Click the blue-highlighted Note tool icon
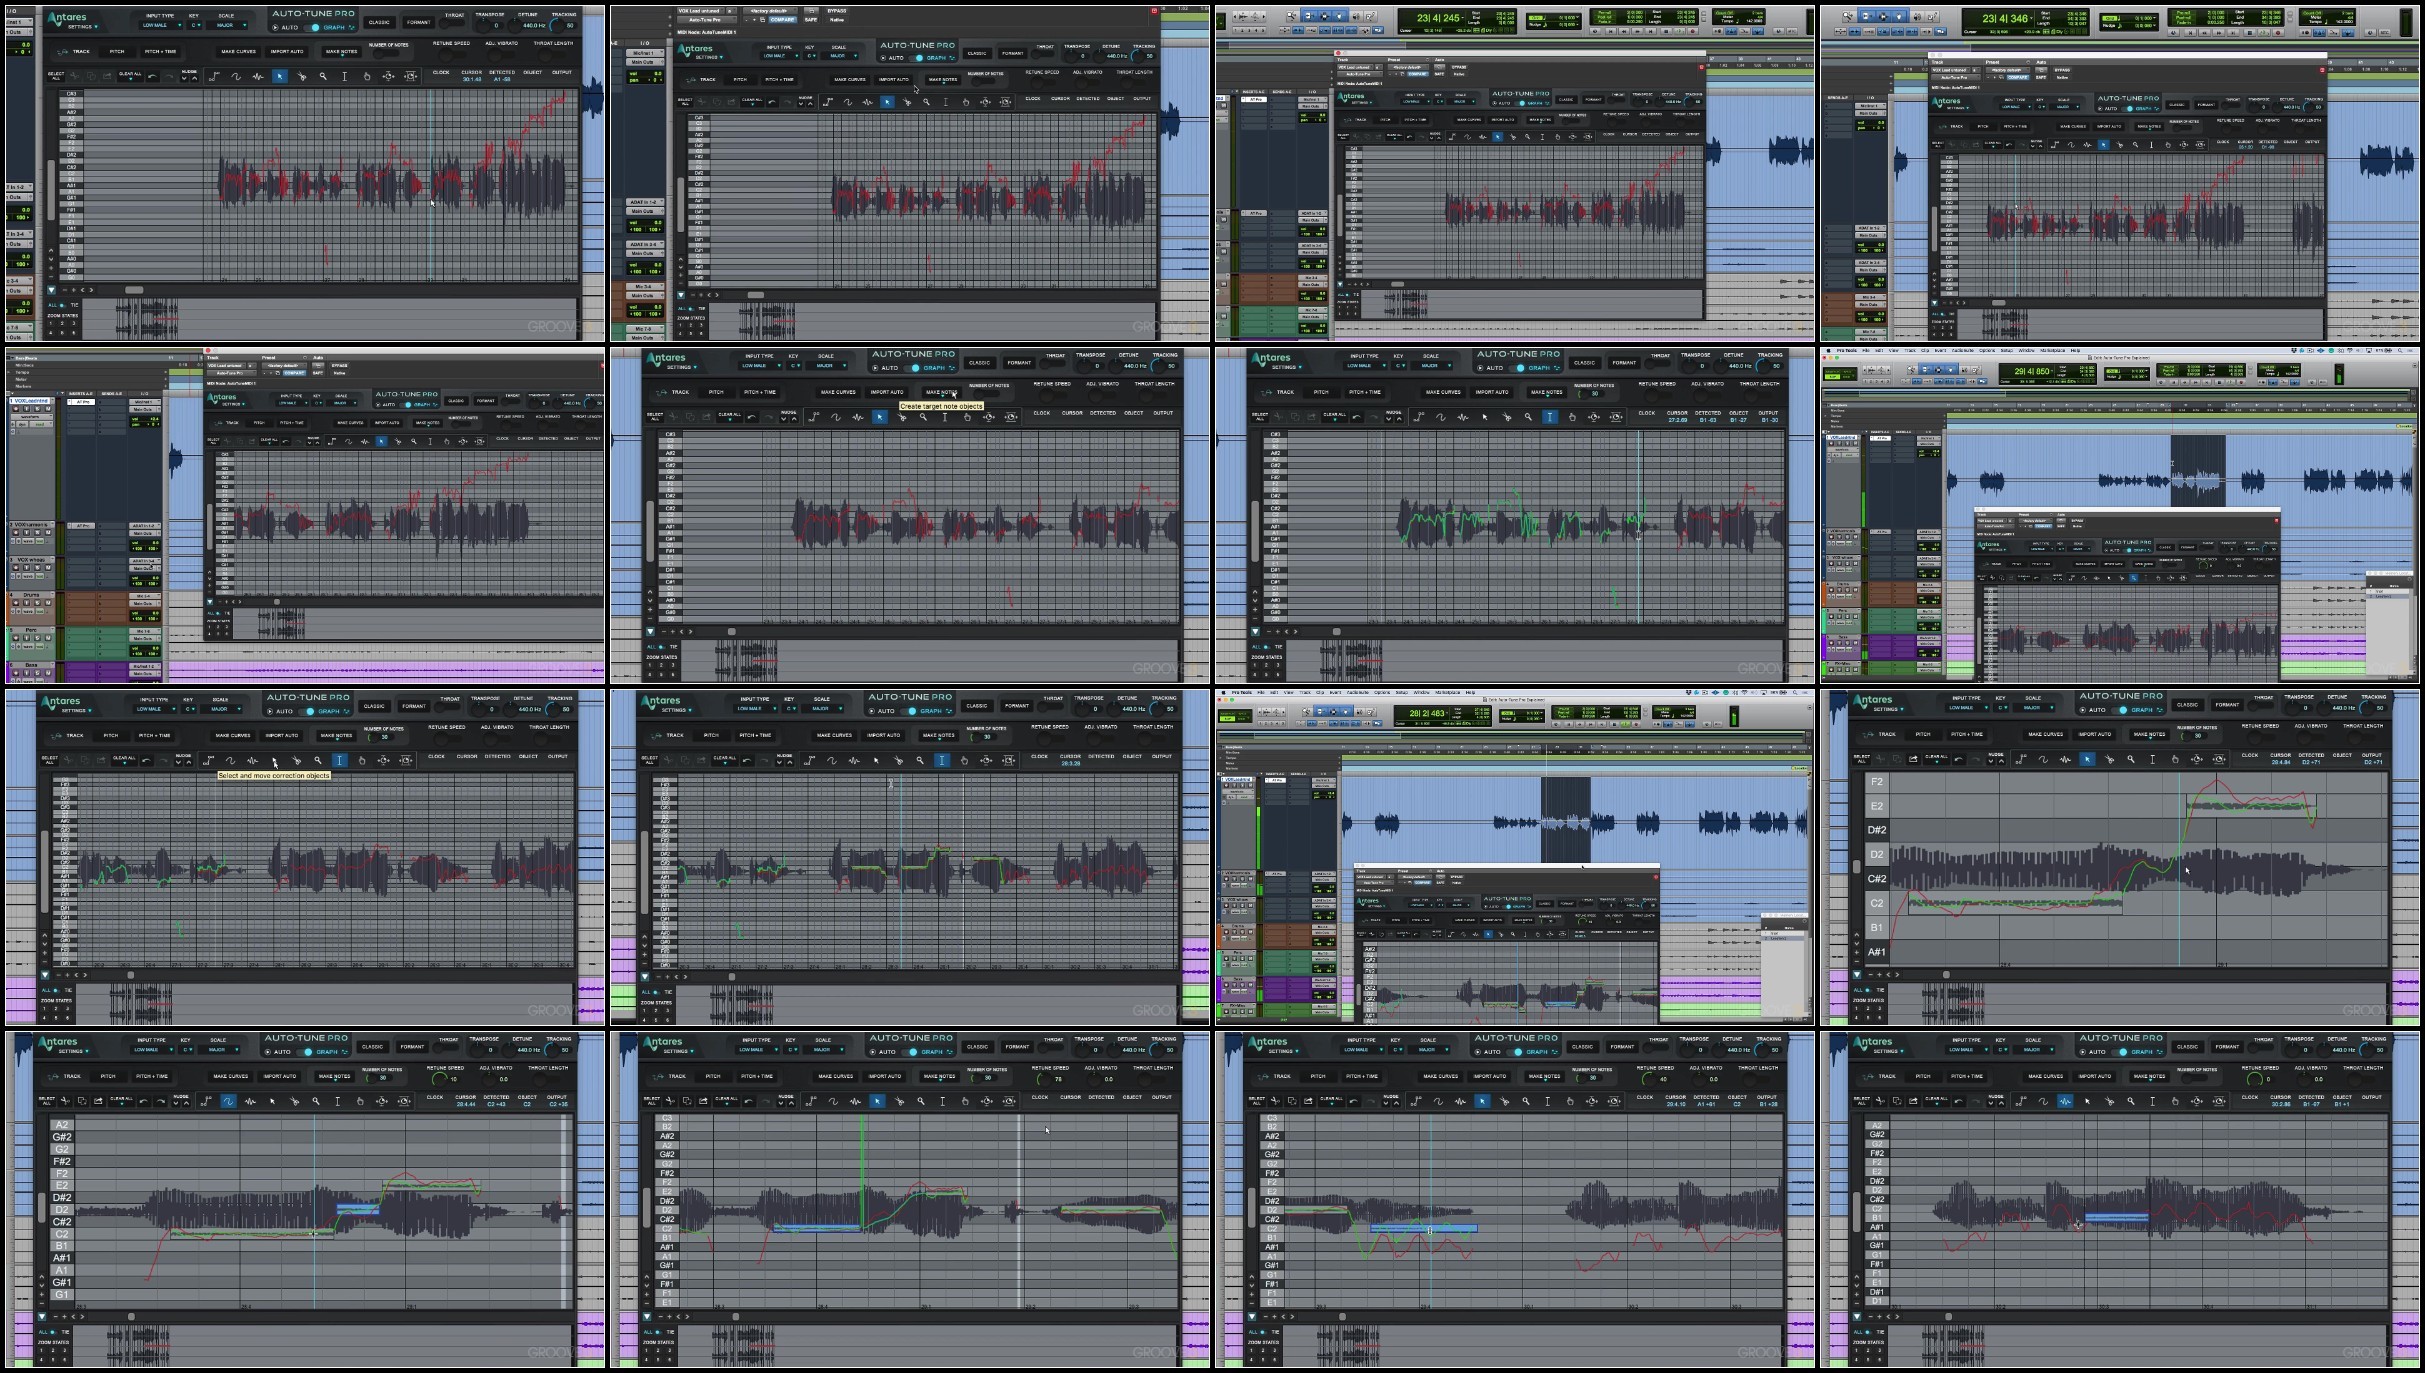The image size is (2425, 1373). tap(2065, 1101)
